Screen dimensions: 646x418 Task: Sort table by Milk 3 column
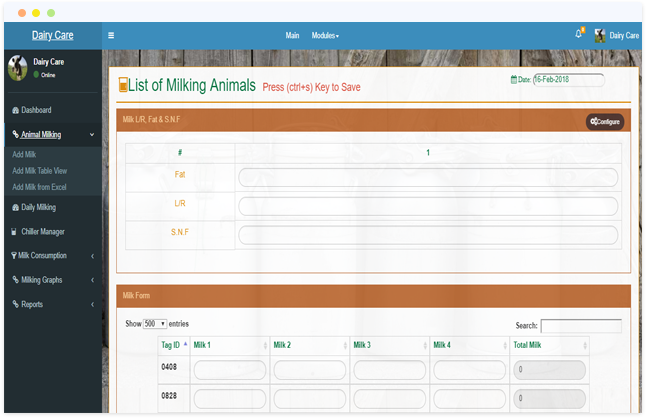[389, 345]
